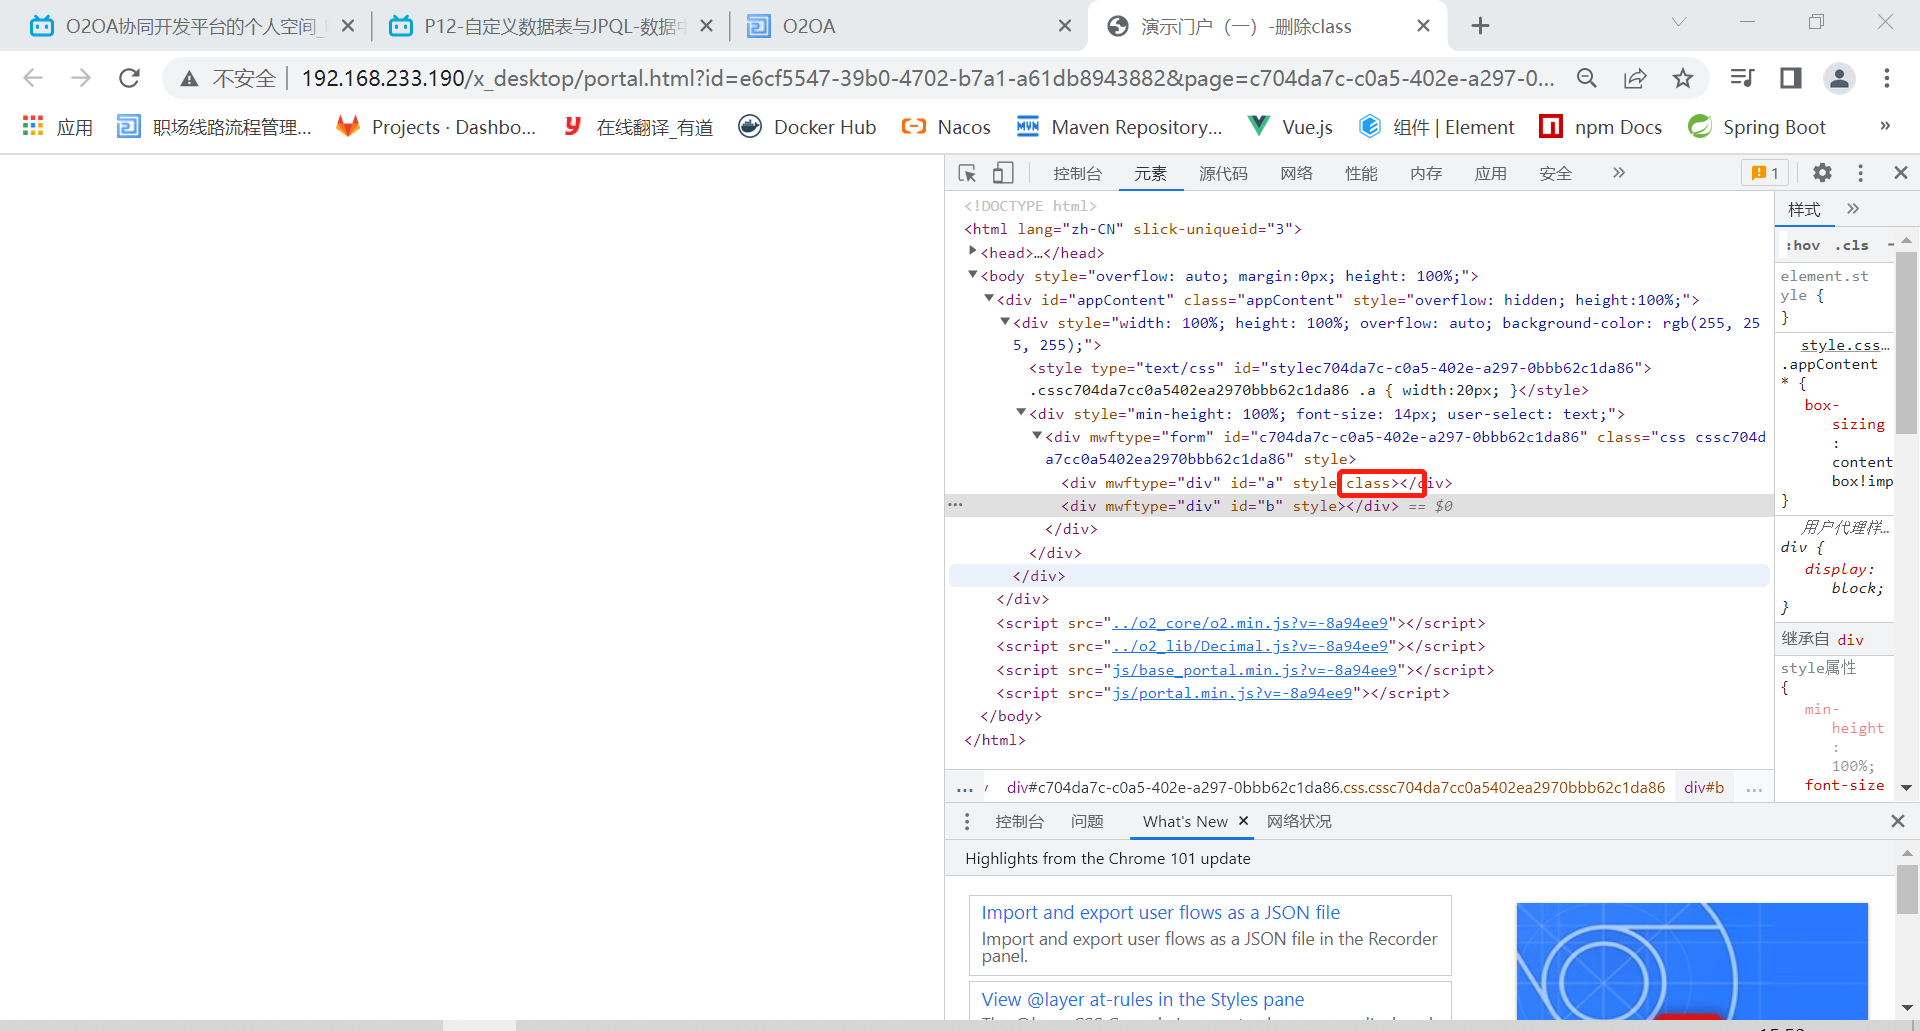
Task: Expand the collapsed head element node
Action: 972,252
